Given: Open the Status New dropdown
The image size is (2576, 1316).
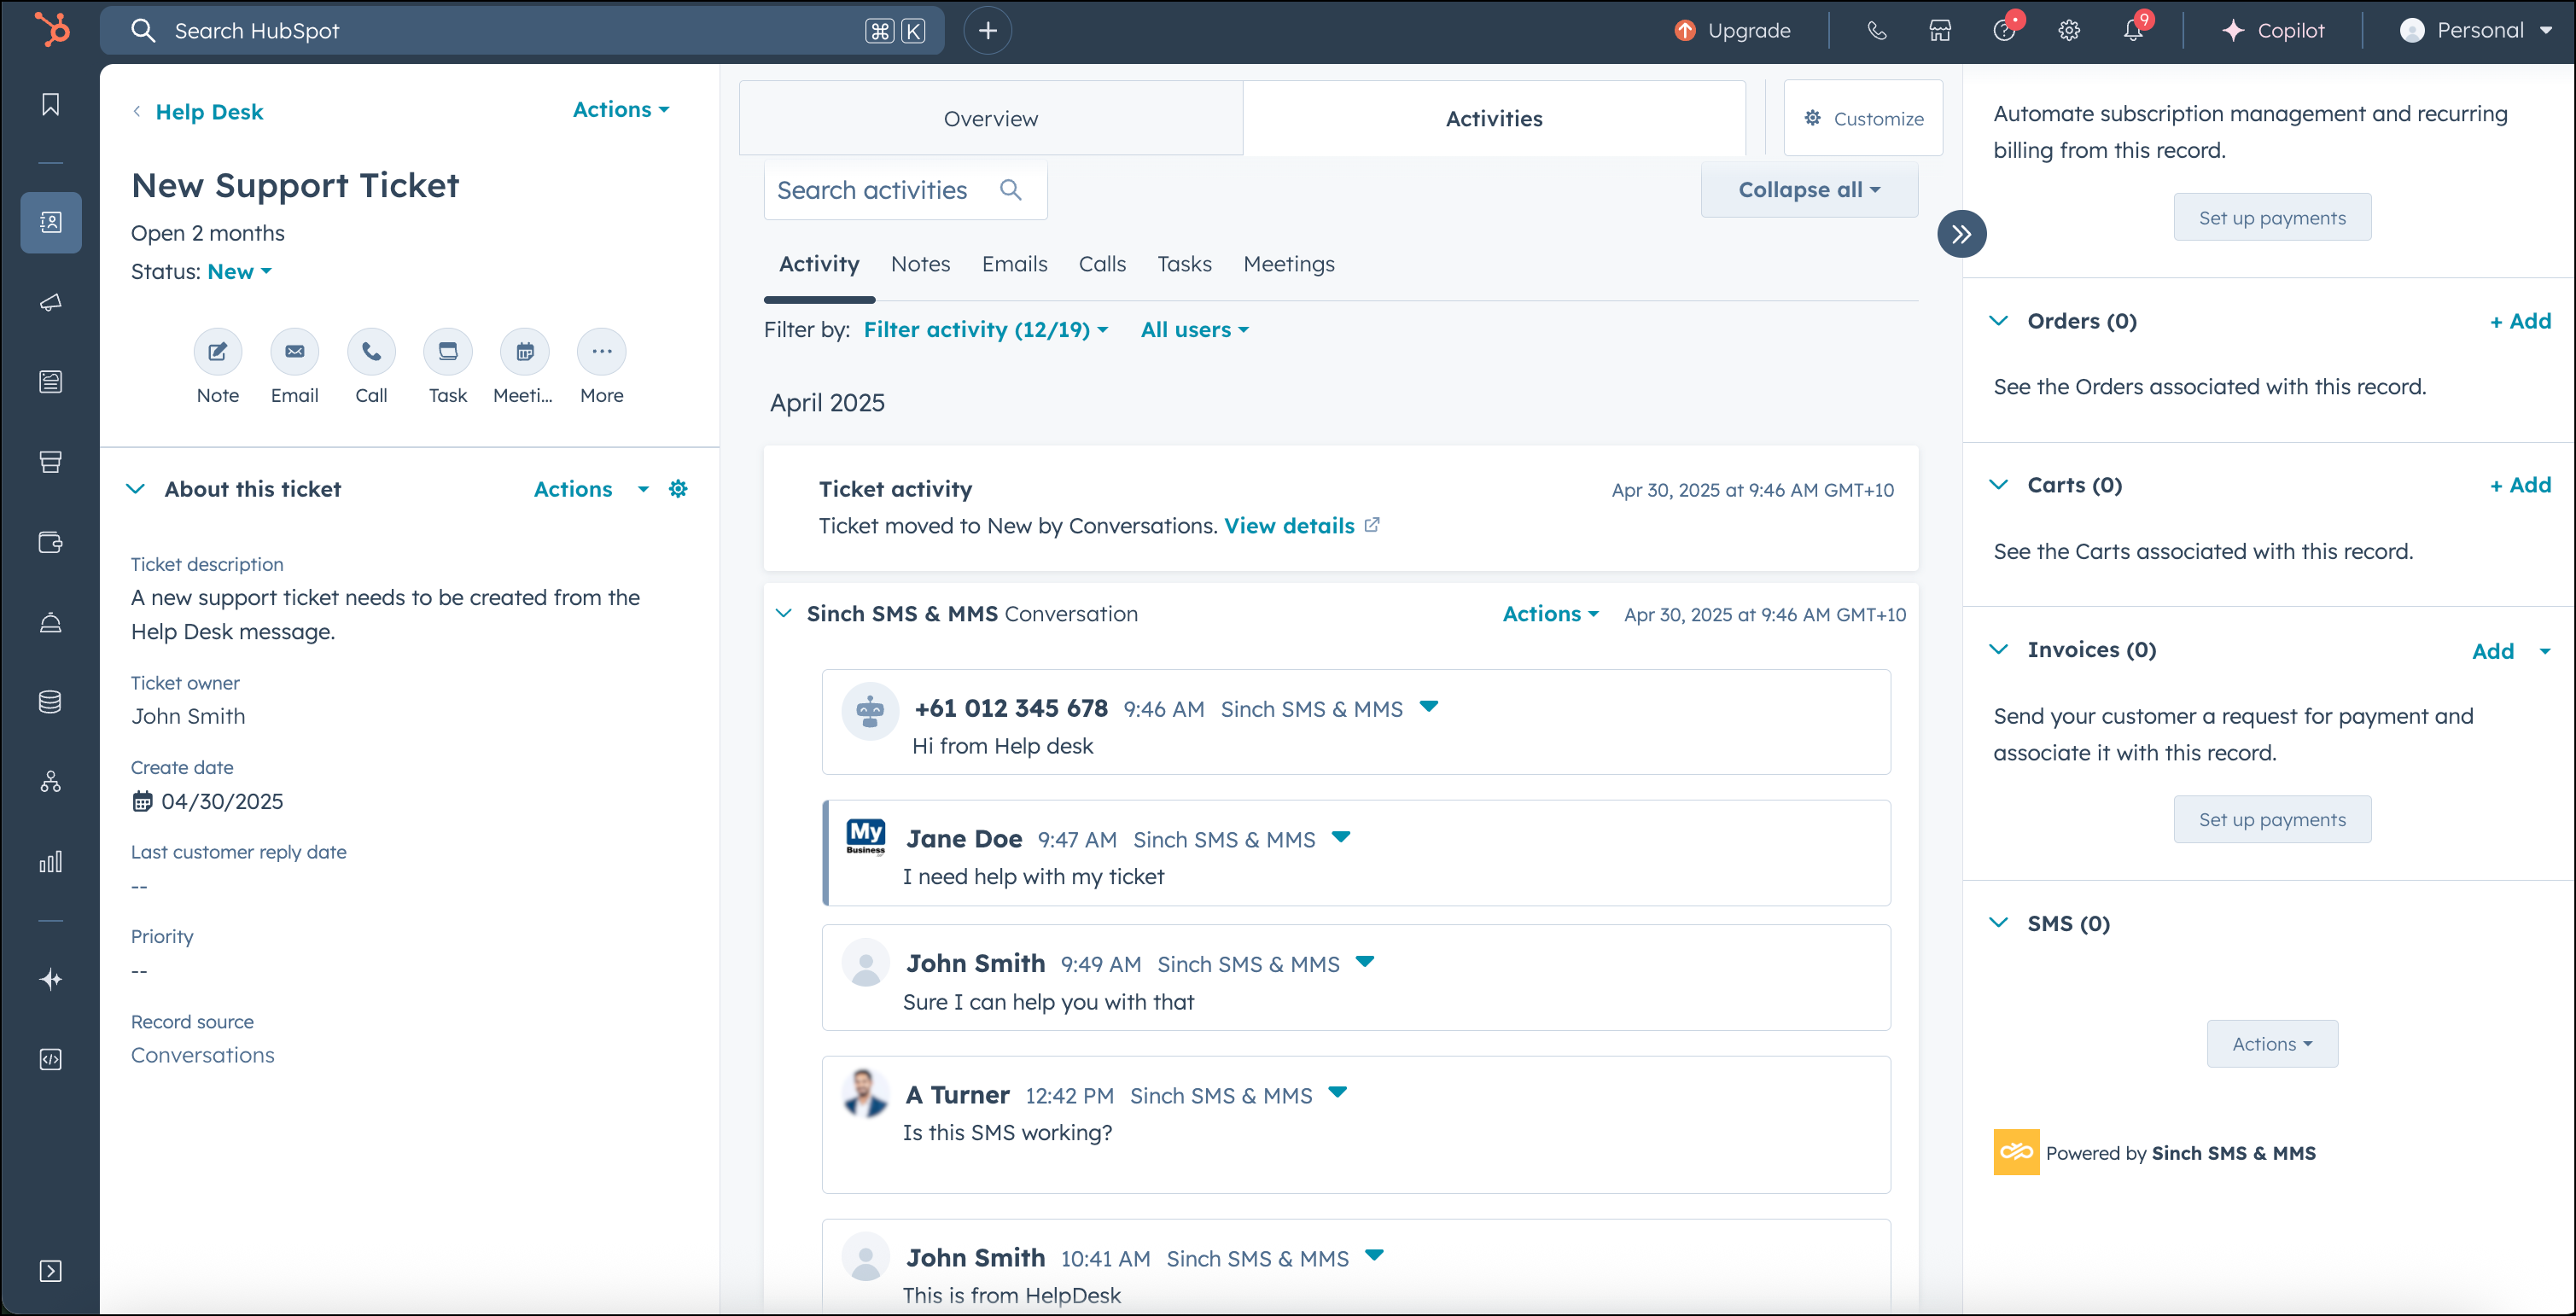Looking at the screenshot, I should [239, 272].
